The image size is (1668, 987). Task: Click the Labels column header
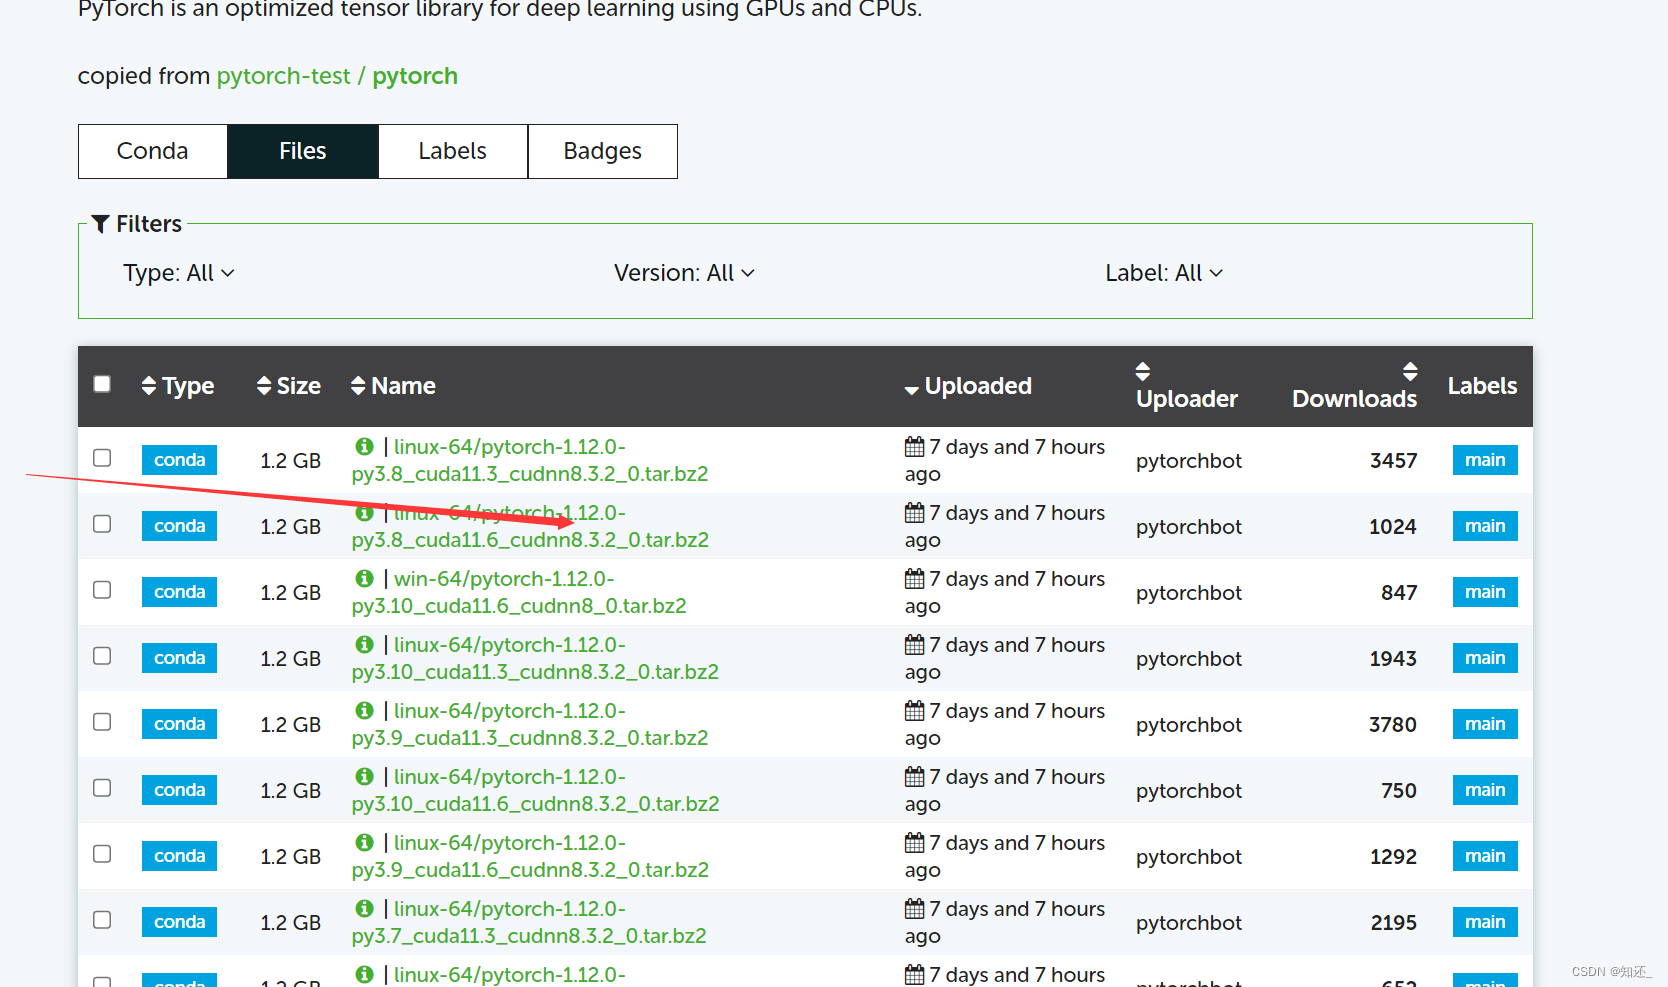click(x=1482, y=386)
